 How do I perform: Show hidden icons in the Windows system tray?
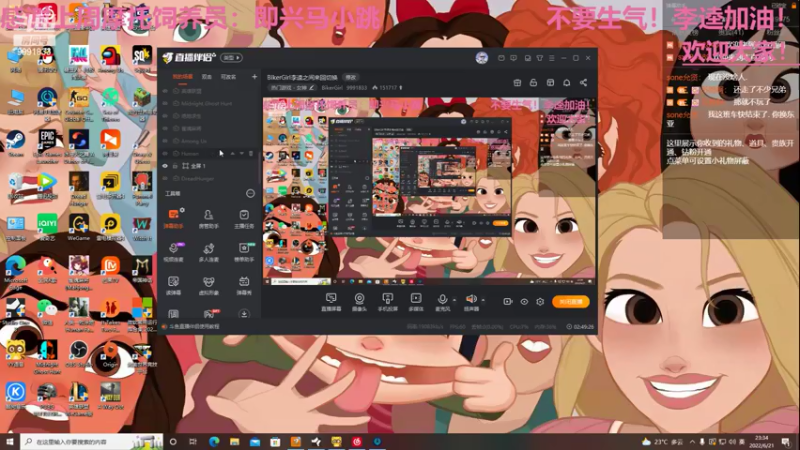pos(692,442)
